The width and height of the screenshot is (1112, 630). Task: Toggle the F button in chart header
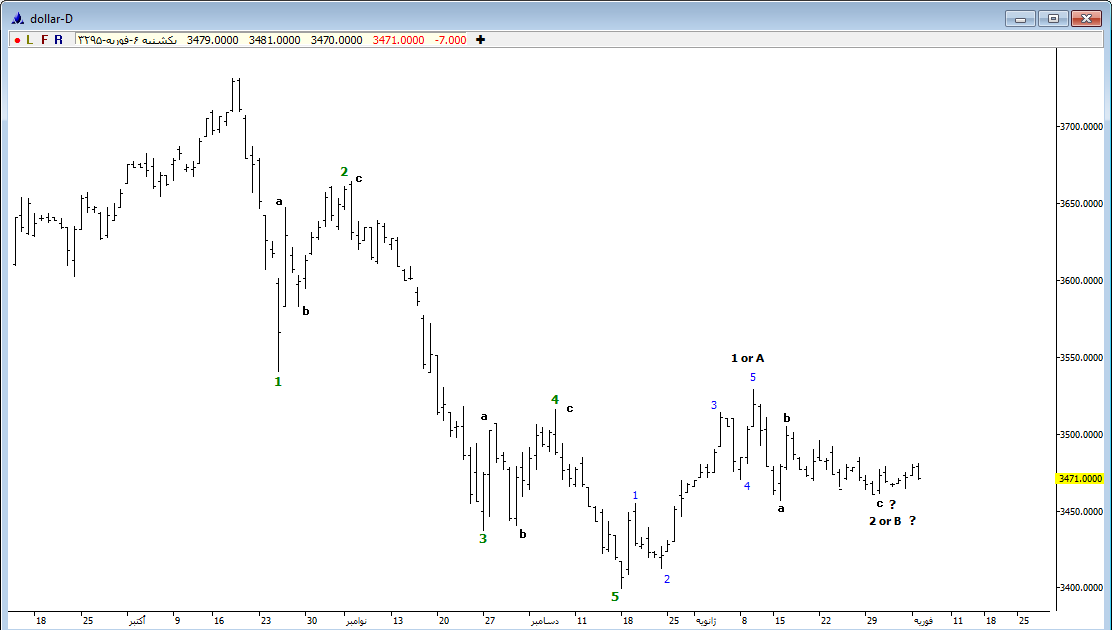pos(44,40)
